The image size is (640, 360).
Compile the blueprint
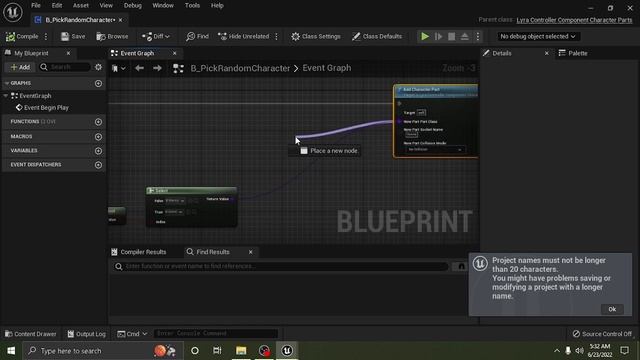click(x=22, y=36)
